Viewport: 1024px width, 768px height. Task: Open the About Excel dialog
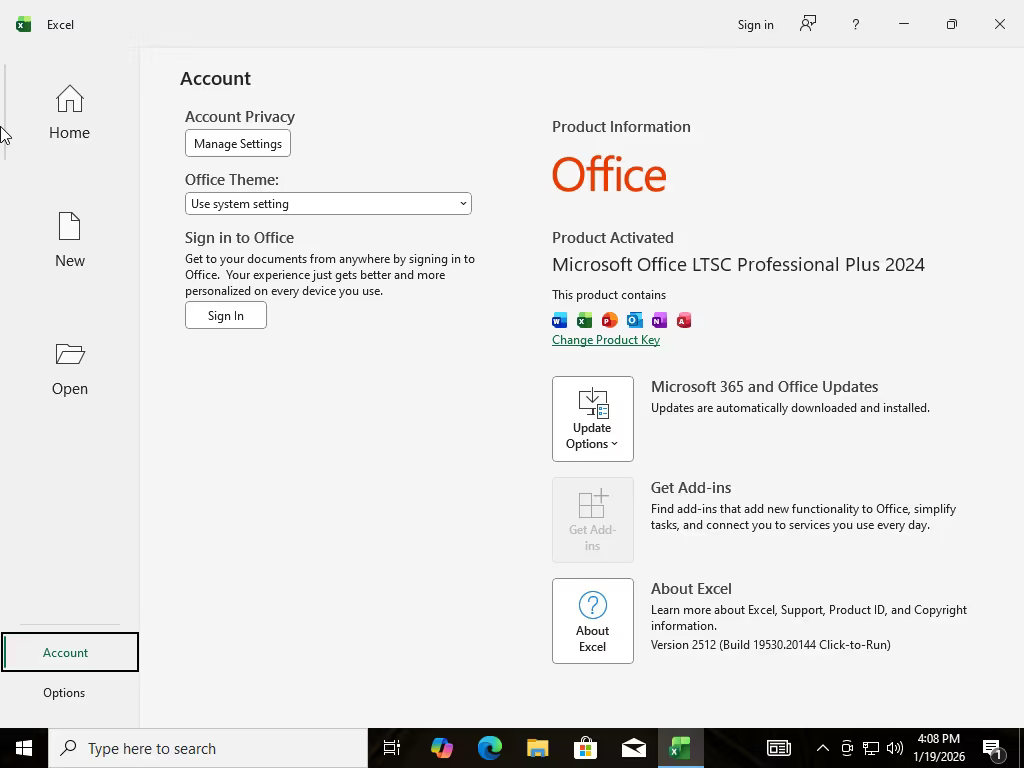tap(592, 620)
